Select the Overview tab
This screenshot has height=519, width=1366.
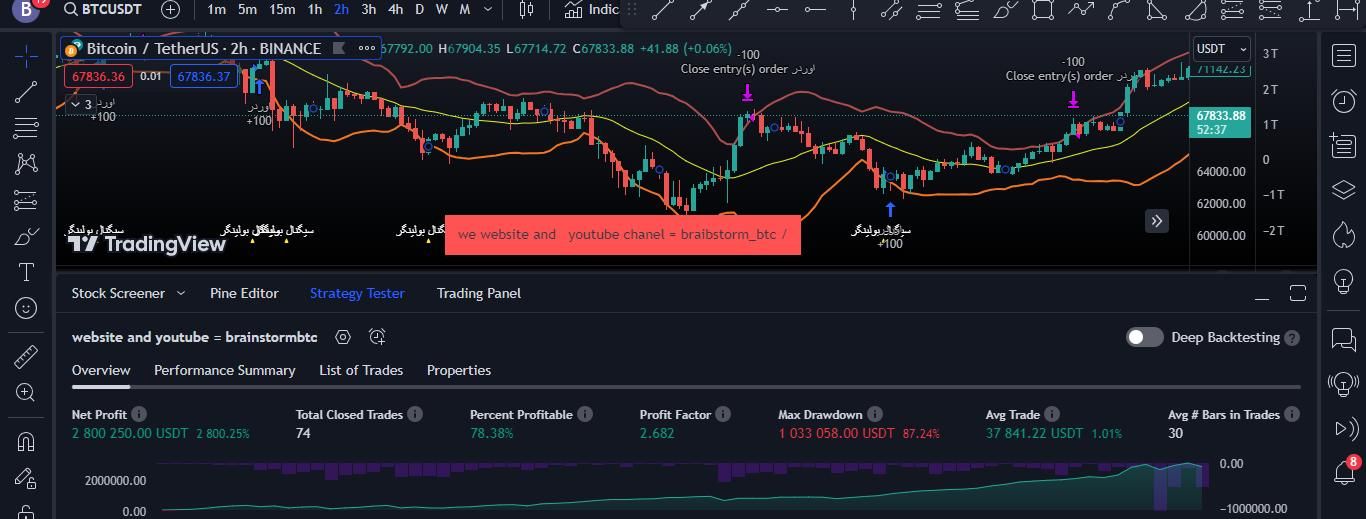[101, 370]
